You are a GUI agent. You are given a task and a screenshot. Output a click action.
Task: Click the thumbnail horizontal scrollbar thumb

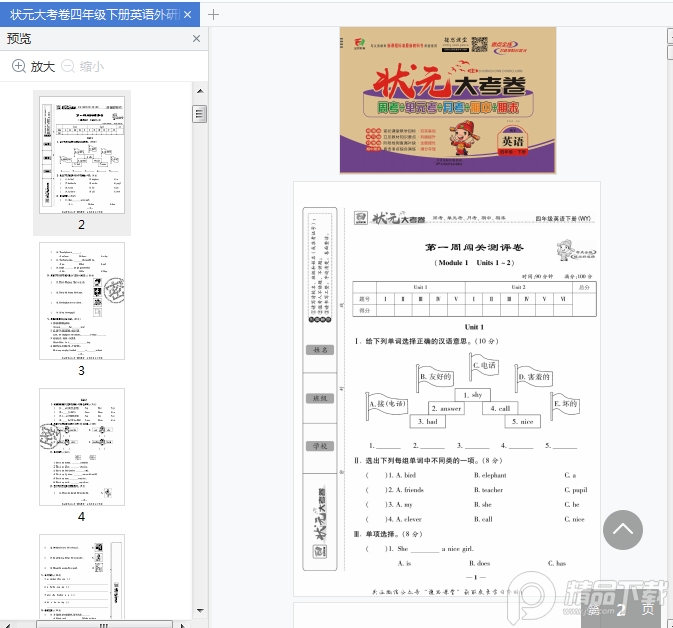point(104,625)
